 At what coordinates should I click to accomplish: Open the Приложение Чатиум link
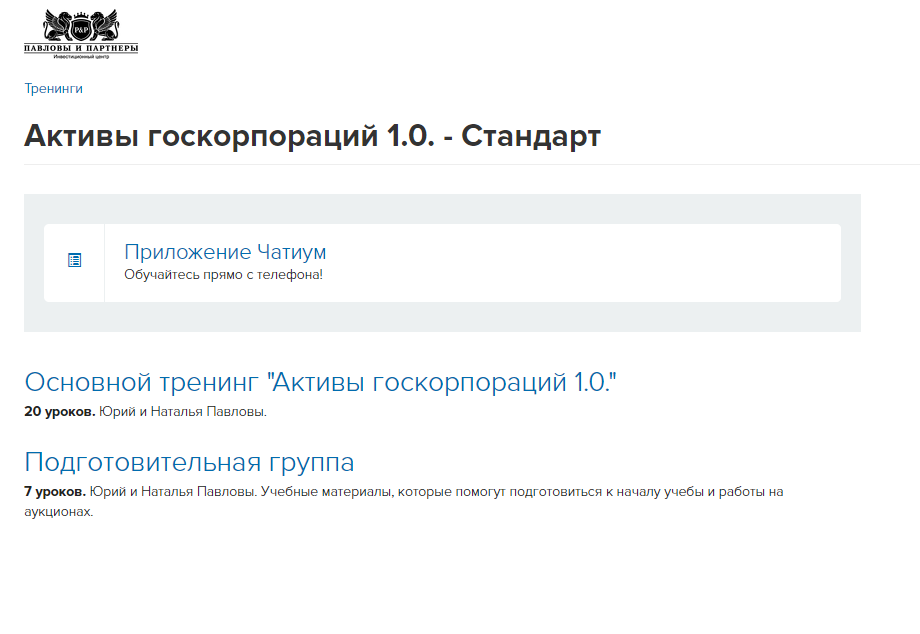228,251
